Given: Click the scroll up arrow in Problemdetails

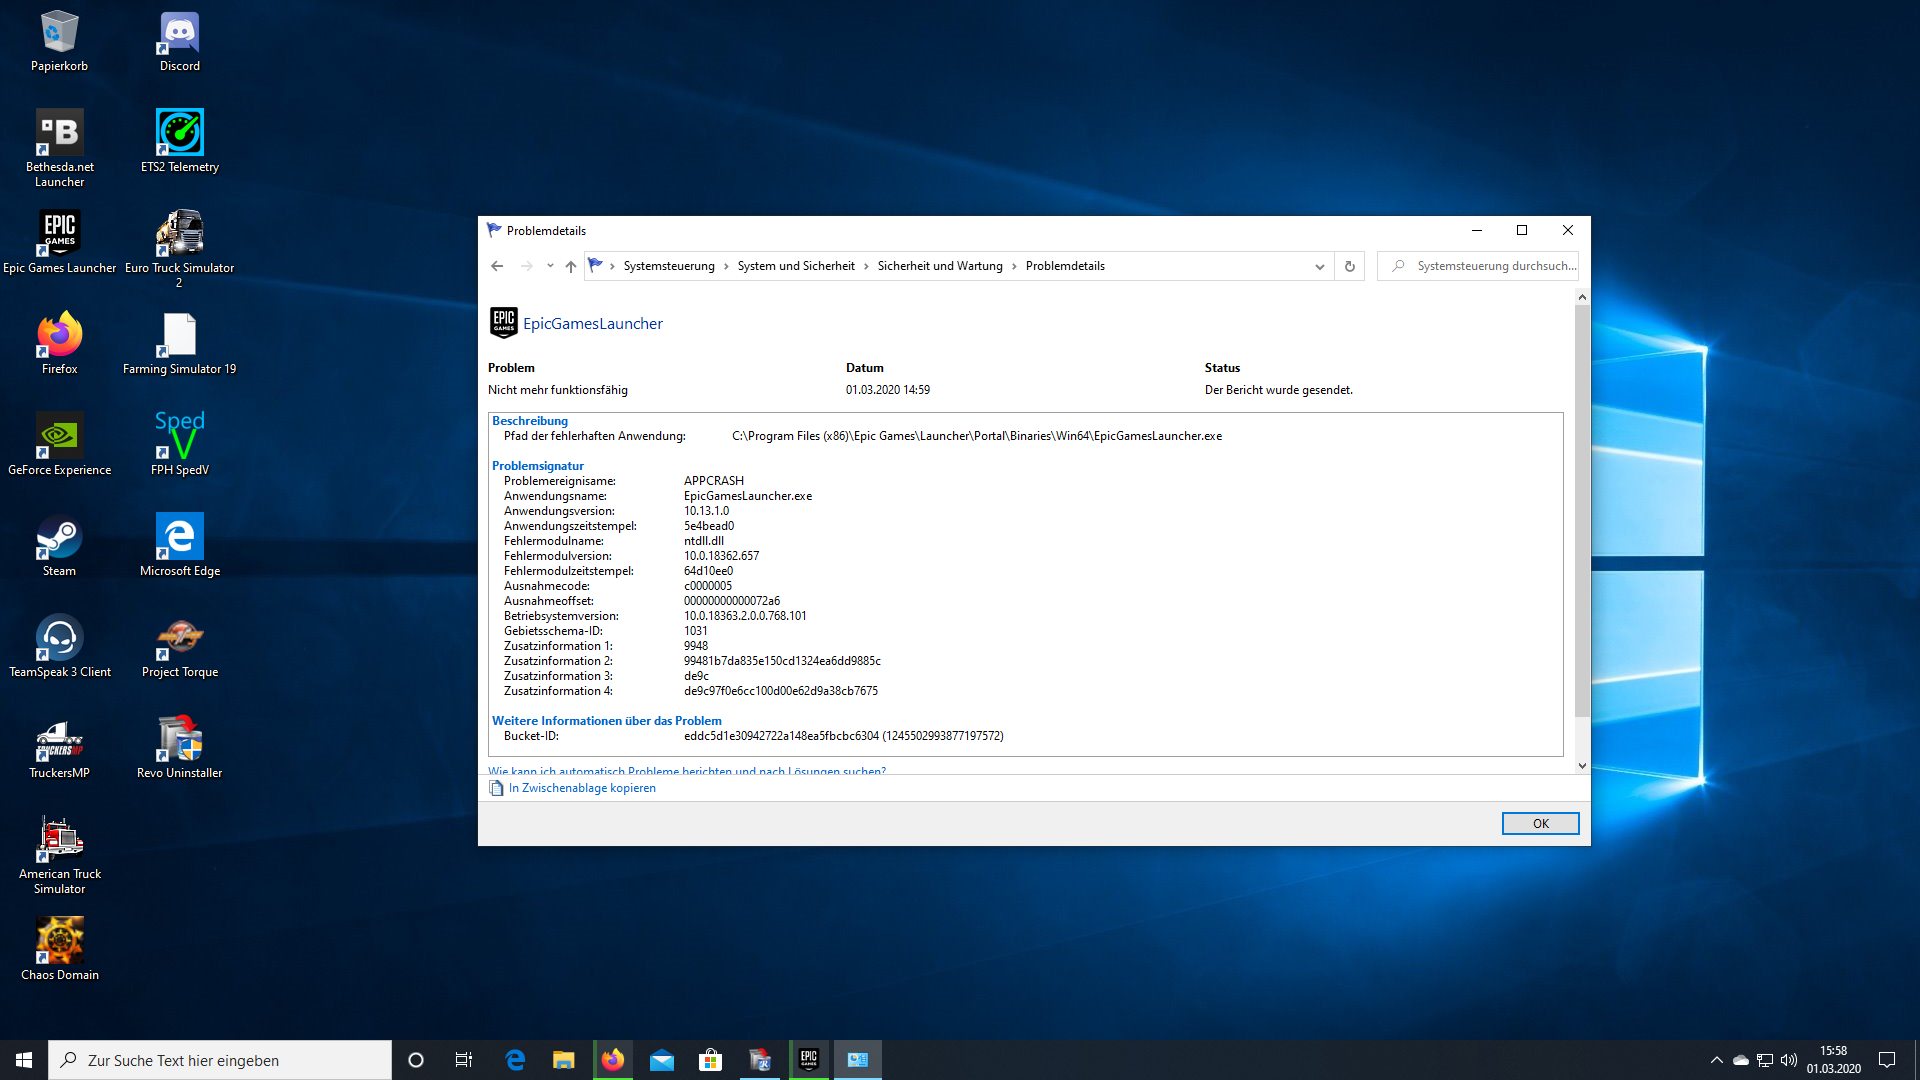Looking at the screenshot, I should tap(1582, 297).
